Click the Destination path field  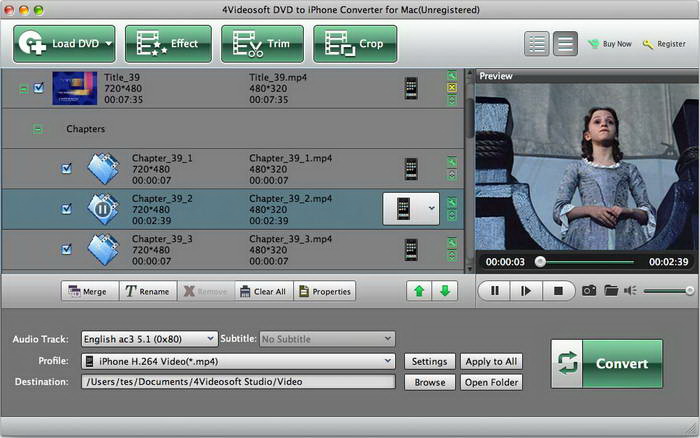[x=238, y=382]
